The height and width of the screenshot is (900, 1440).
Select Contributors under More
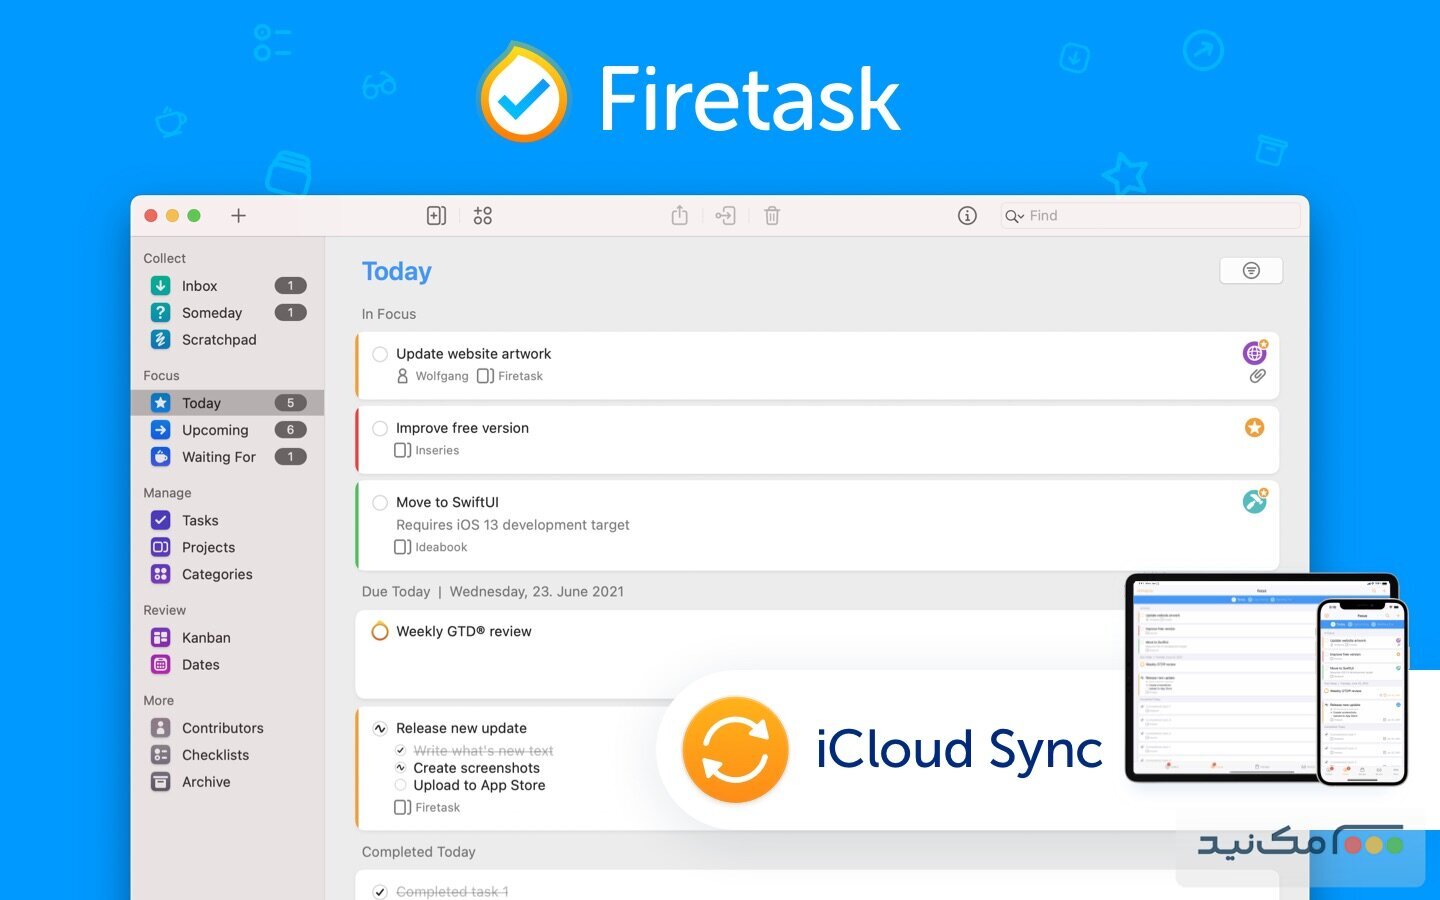pyautogui.click(x=222, y=728)
